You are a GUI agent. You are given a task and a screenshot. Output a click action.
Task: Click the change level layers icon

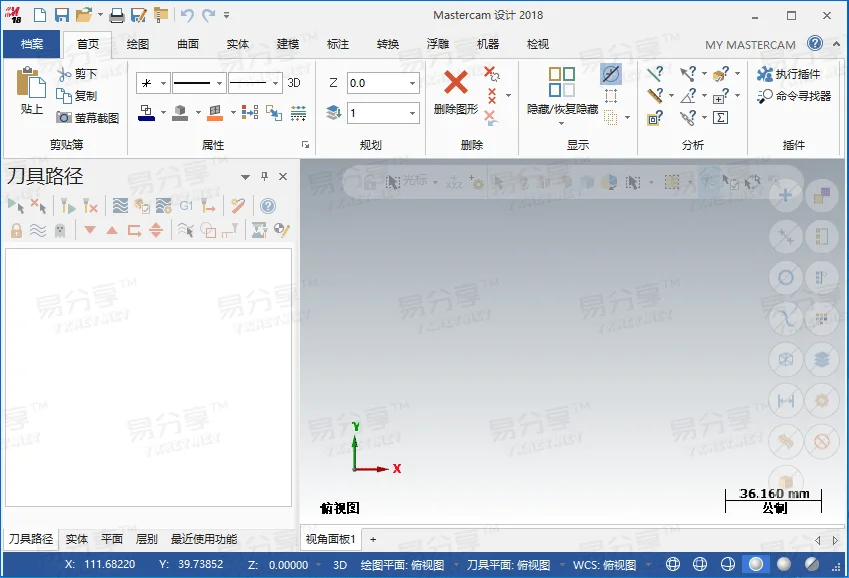pos(334,113)
